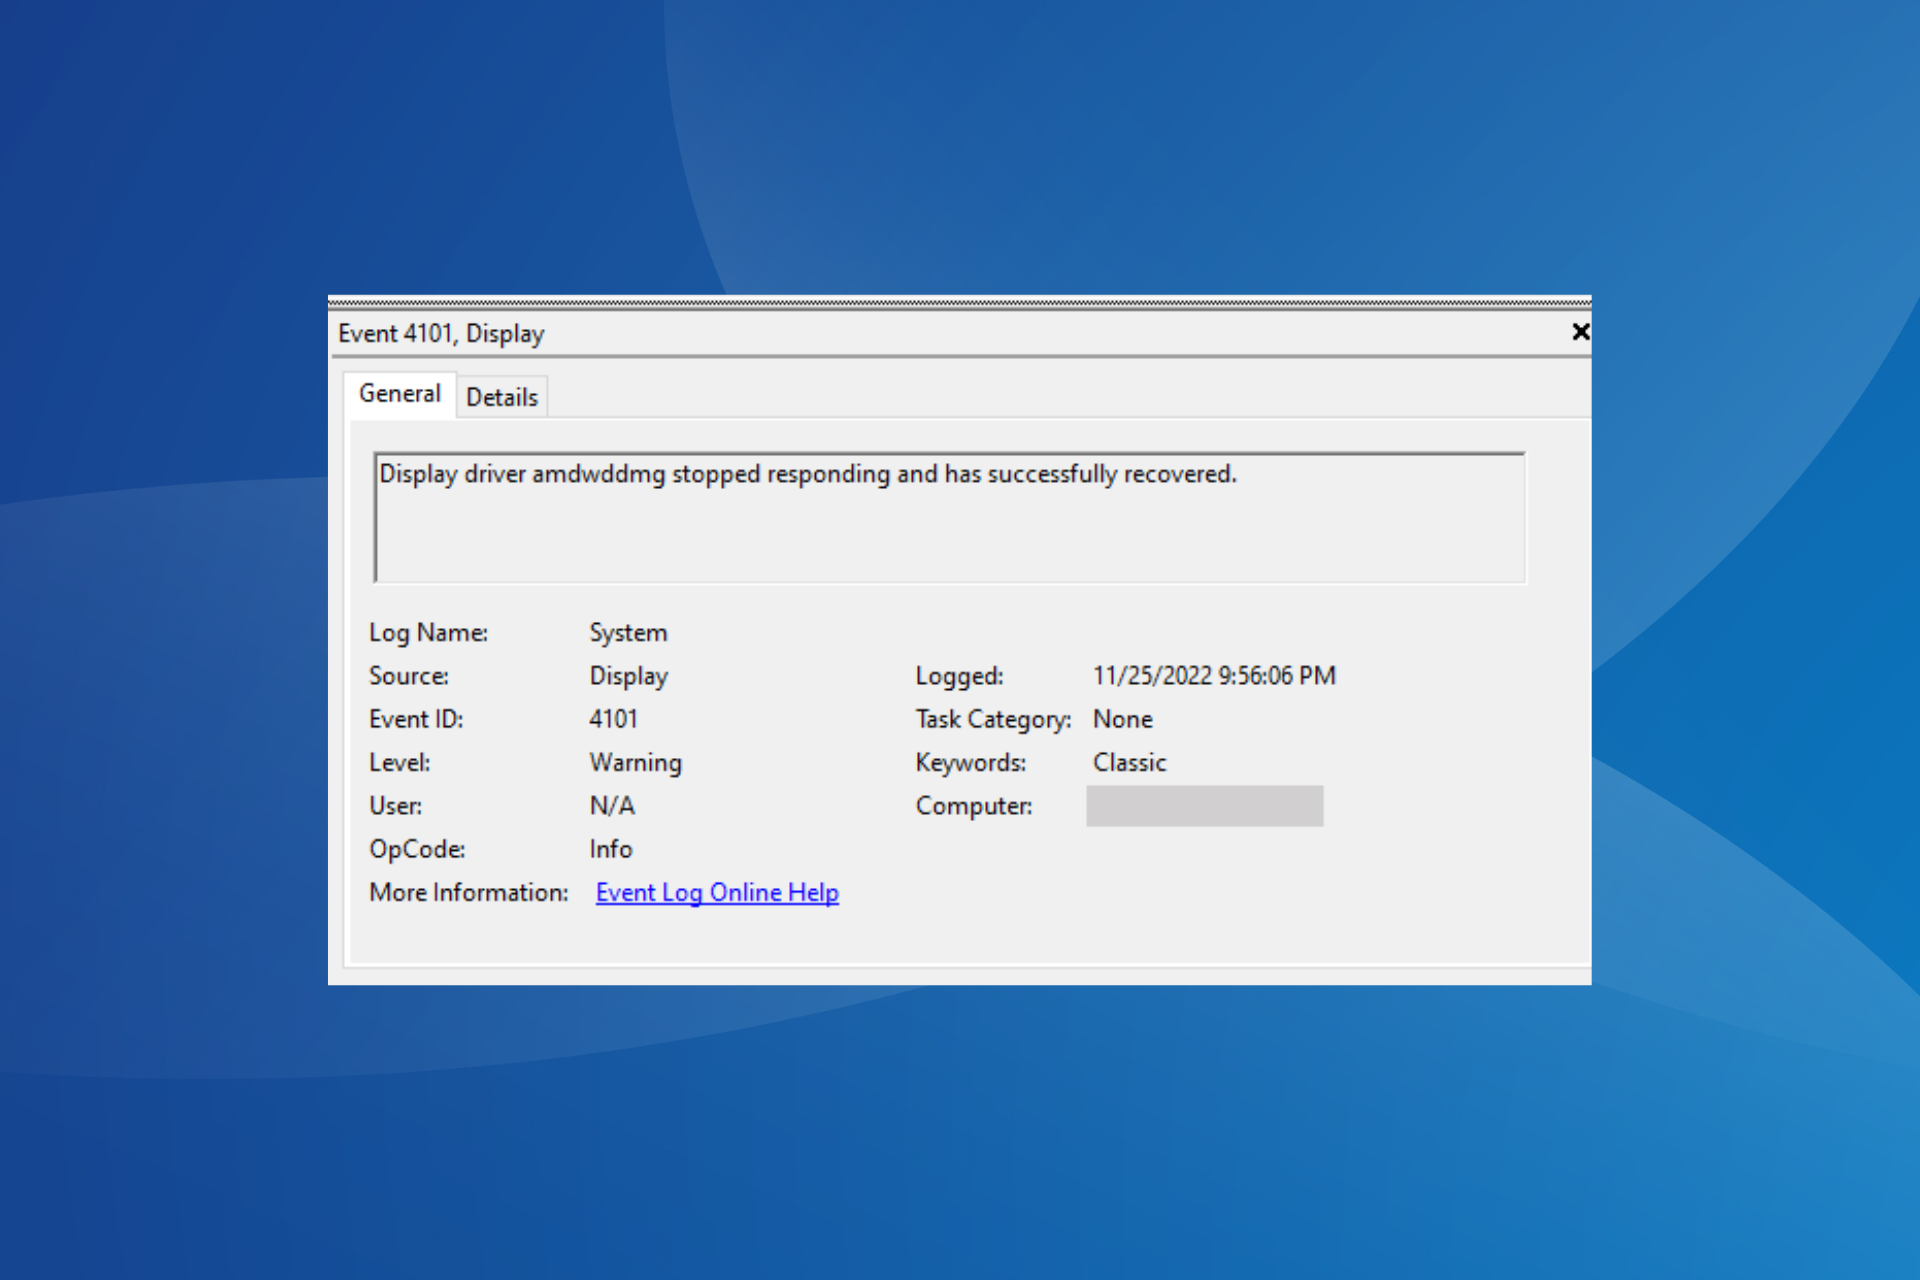Image resolution: width=1920 pixels, height=1280 pixels.
Task: Select the OpCode value 'Info'
Action: click(611, 849)
